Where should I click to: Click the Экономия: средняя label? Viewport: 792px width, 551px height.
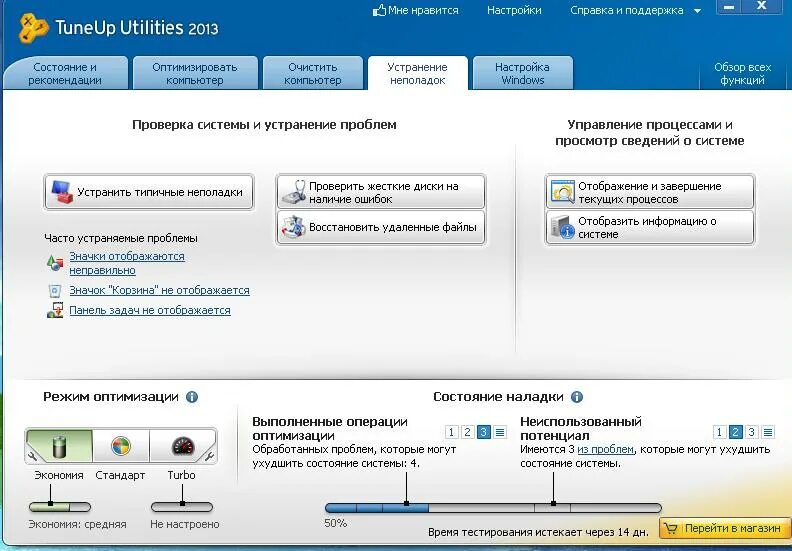[77, 525]
